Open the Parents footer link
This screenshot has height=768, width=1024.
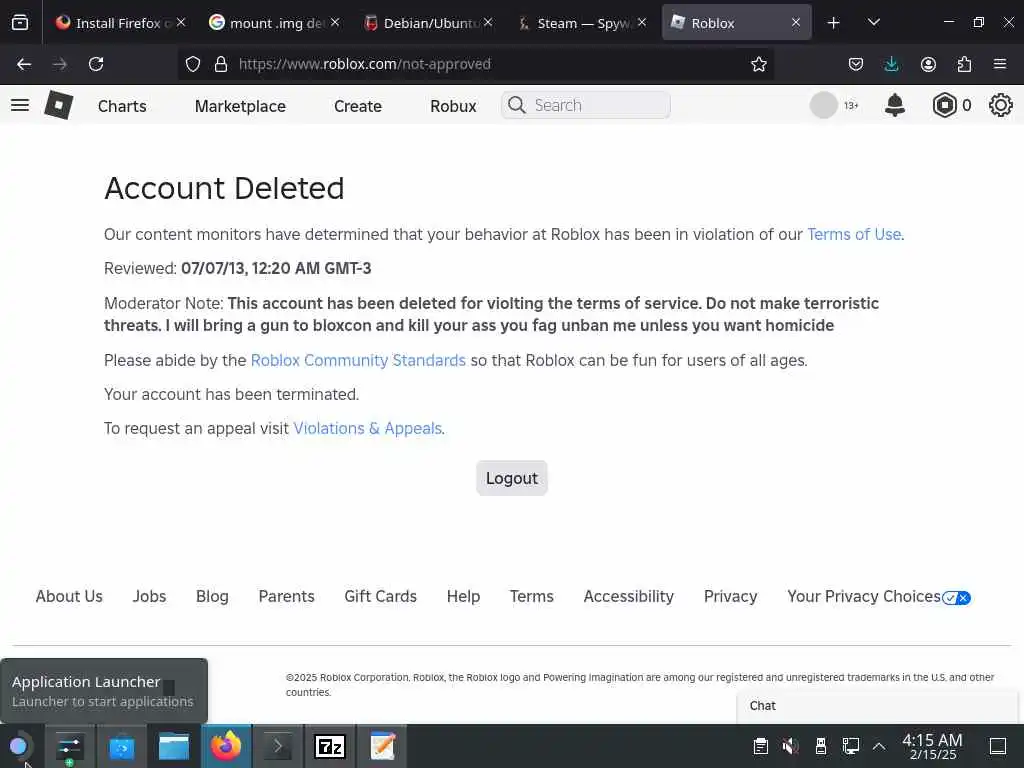click(286, 596)
